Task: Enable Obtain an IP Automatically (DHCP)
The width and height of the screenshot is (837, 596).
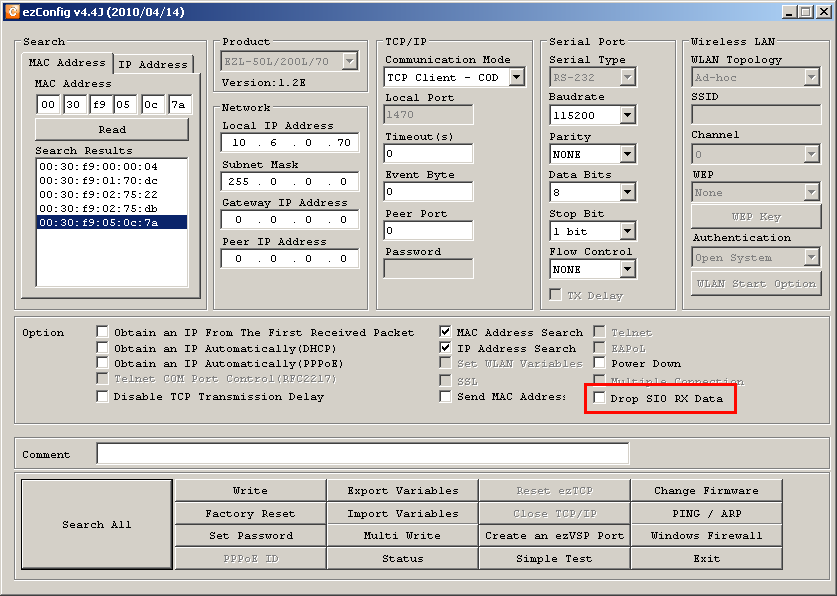Action: 102,348
